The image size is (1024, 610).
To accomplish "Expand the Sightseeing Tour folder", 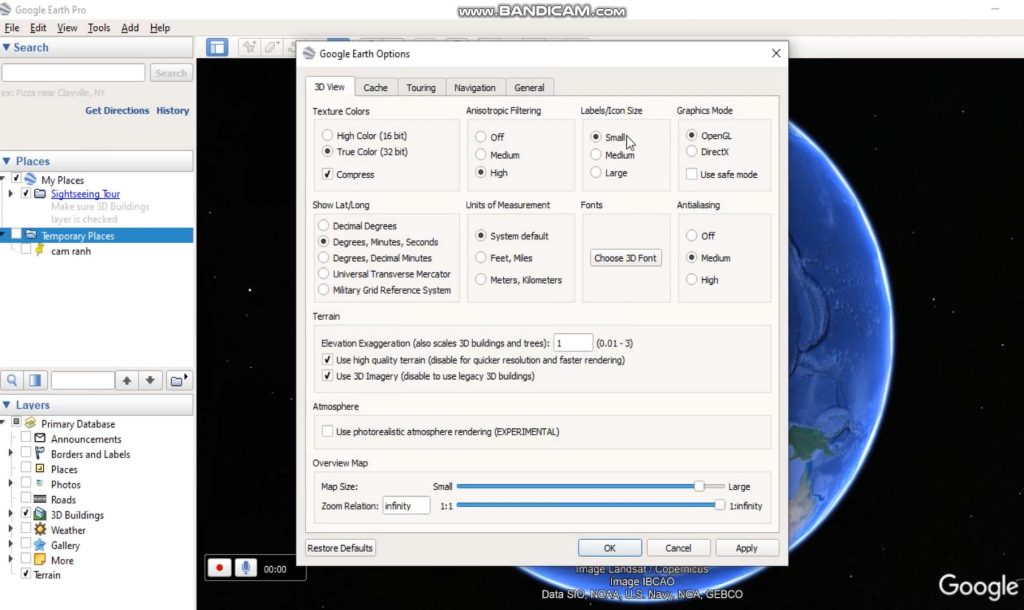I will point(11,194).
